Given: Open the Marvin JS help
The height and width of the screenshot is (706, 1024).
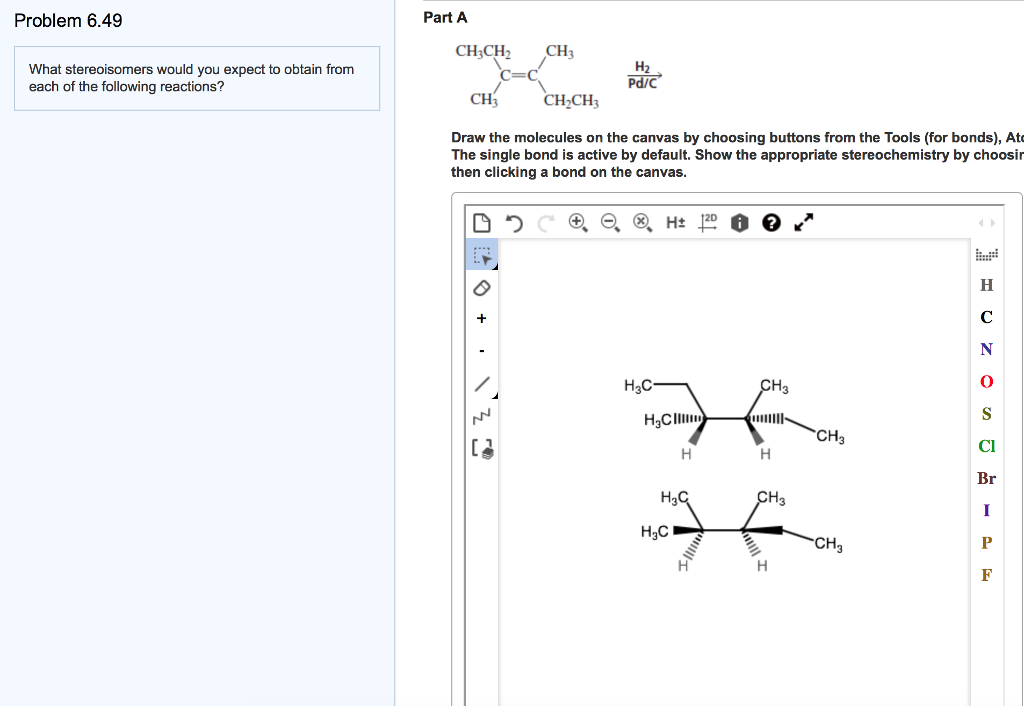Looking at the screenshot, I should pyautogui.click(x=770, y=222).
